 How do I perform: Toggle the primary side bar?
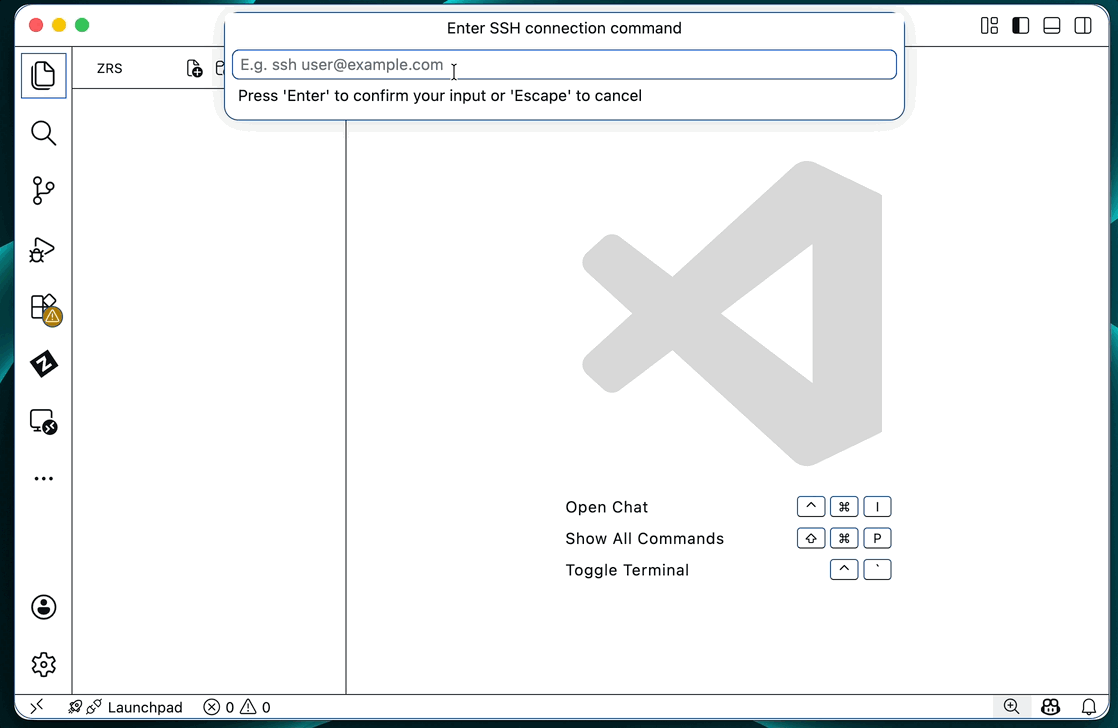(1020, 26)
